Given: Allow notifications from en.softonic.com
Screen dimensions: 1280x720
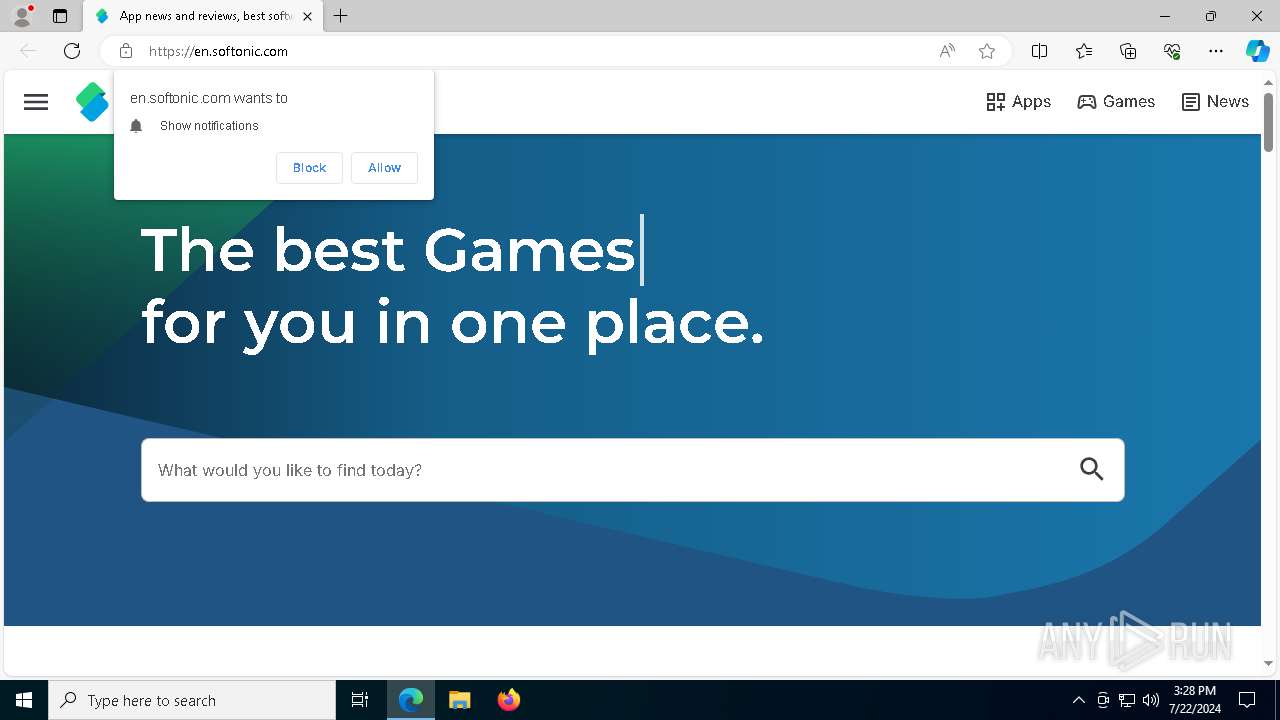Looking at the screenshot, I should point(384,168).
